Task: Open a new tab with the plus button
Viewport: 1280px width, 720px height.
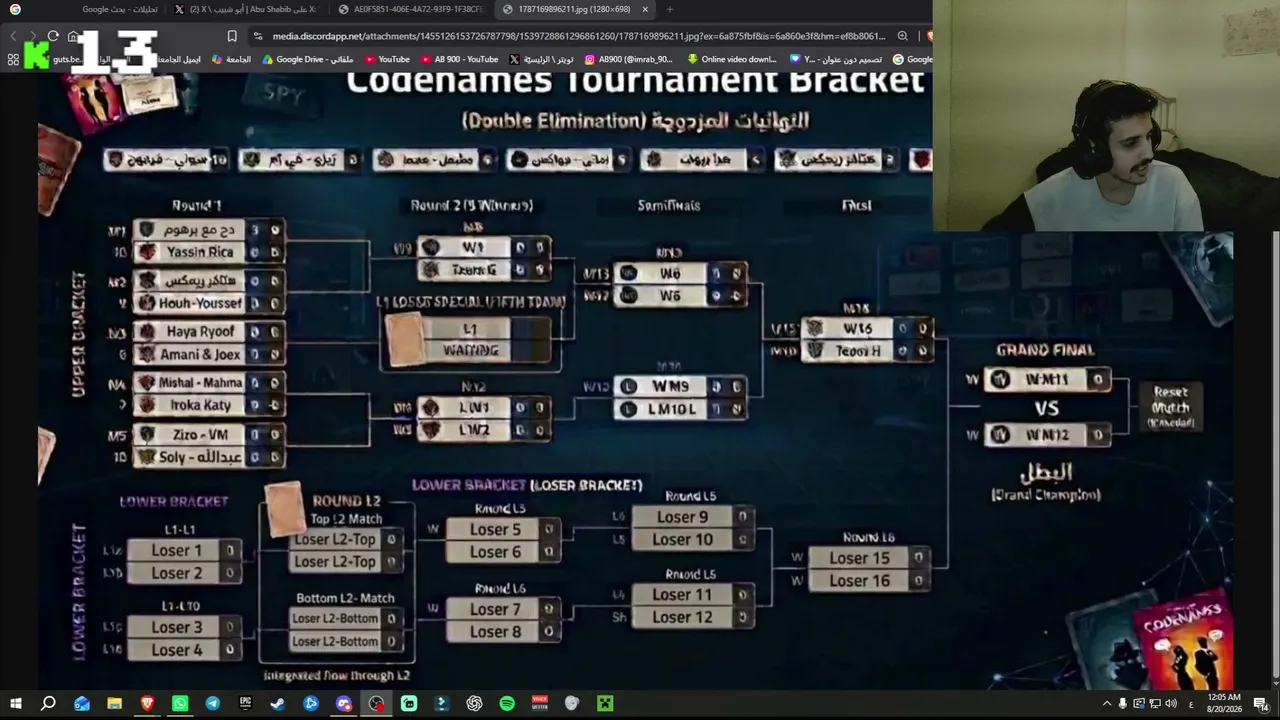Action: tap(670, 9)
